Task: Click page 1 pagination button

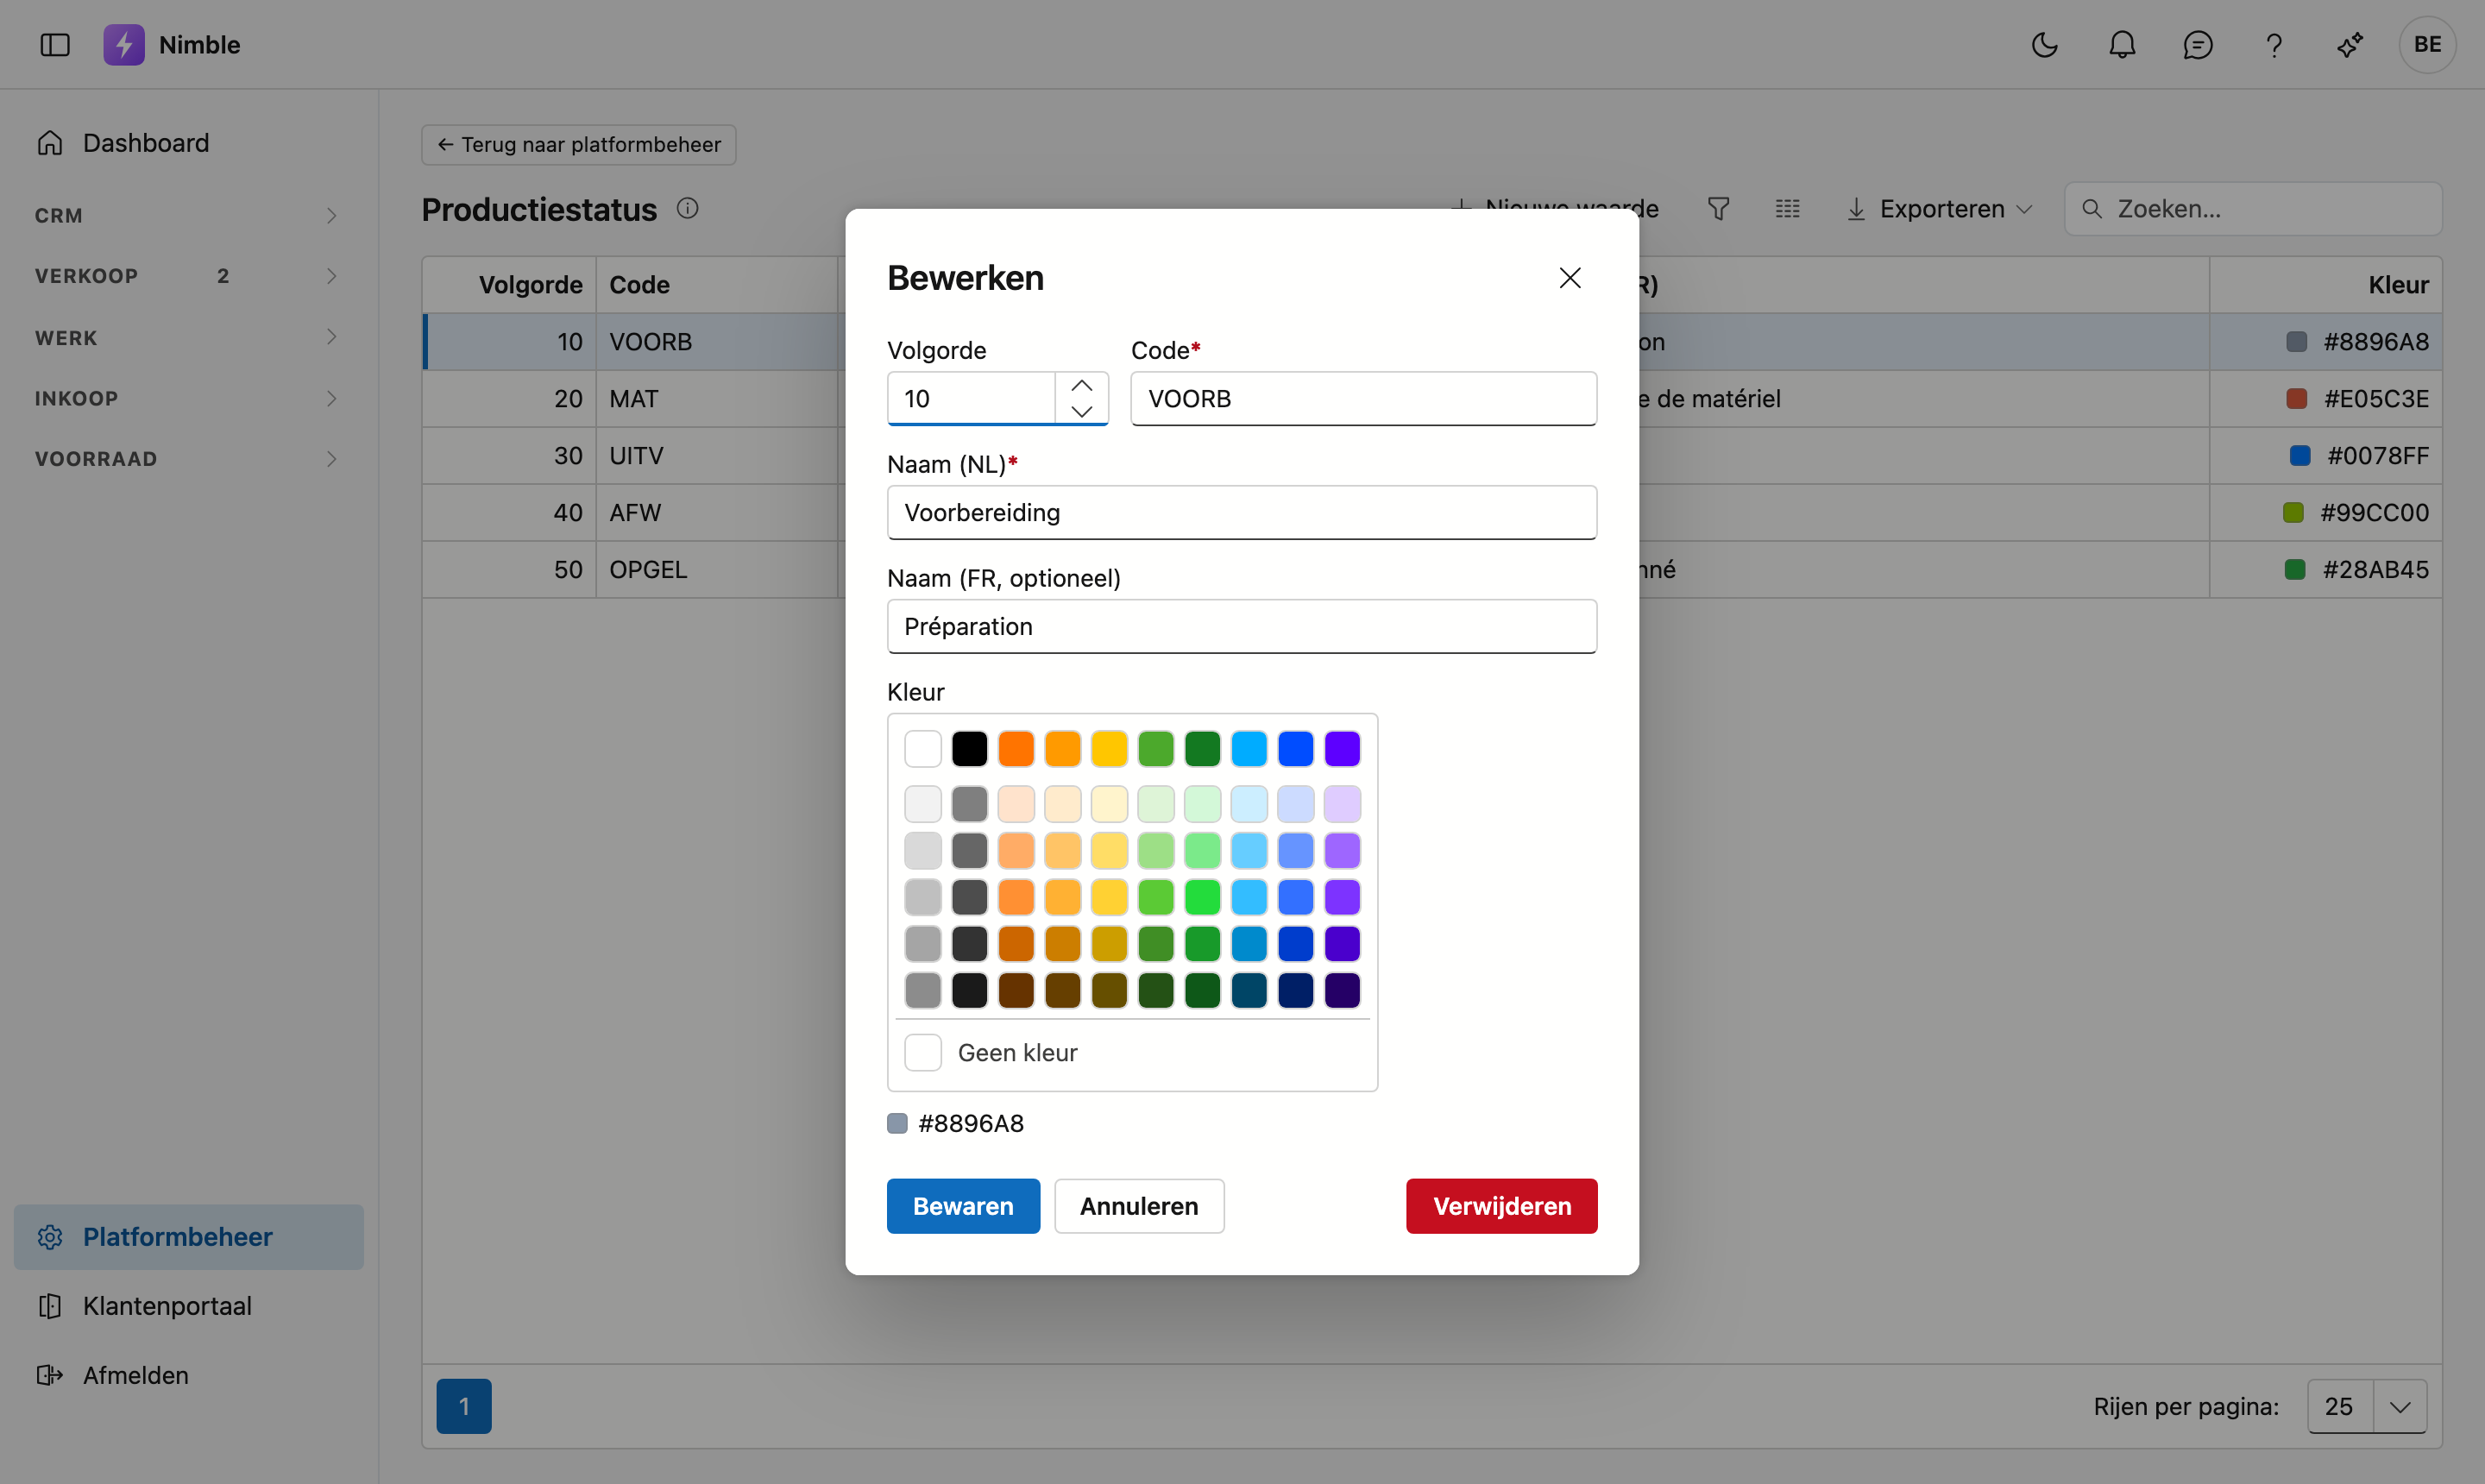Action: [x=464, y=1407]
